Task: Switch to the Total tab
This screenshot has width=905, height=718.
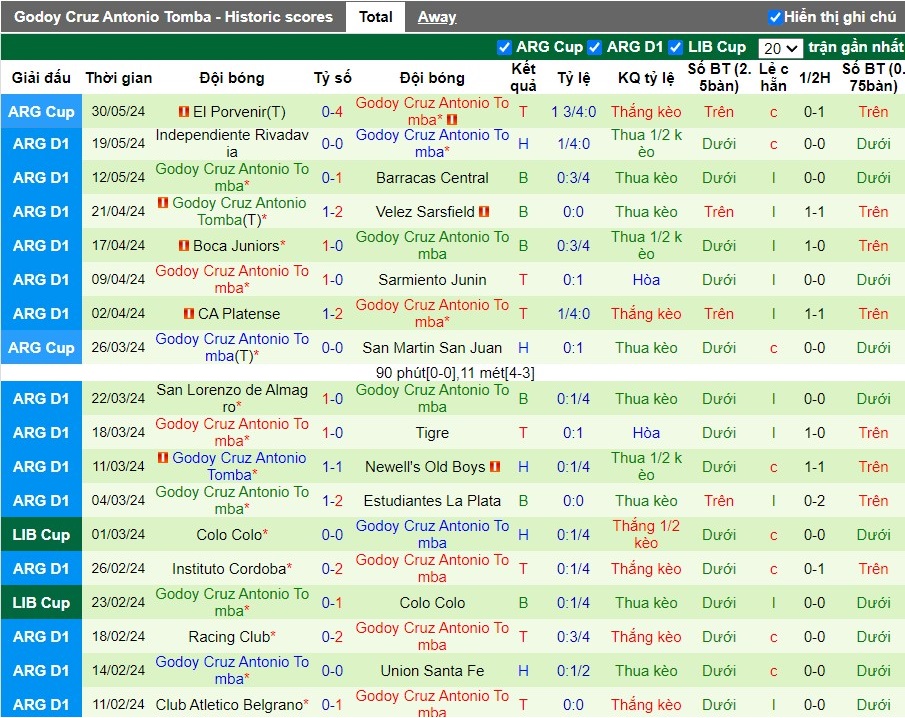Action: tap(375, 17)
